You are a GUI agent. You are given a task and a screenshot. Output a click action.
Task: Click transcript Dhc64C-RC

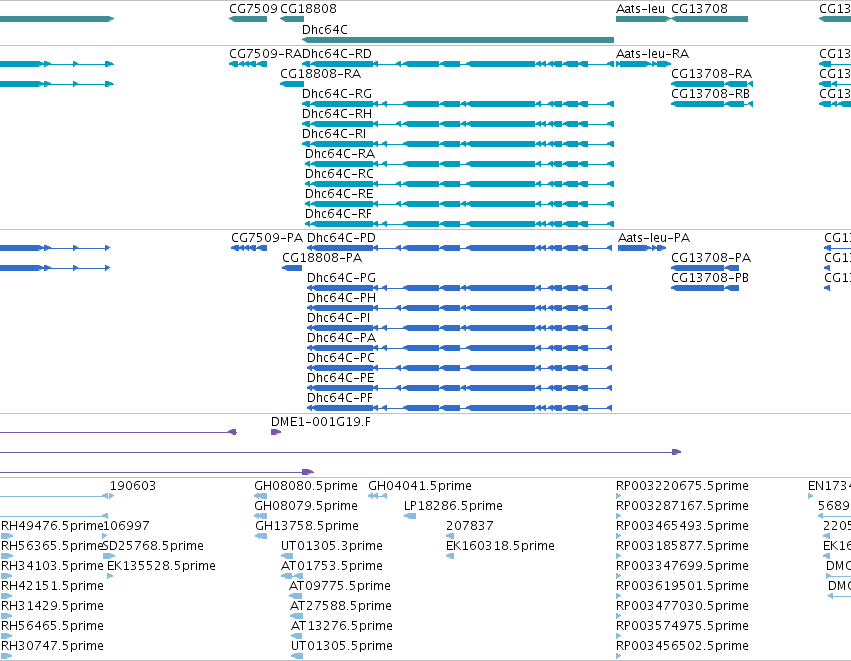click(x=339, y=174)
